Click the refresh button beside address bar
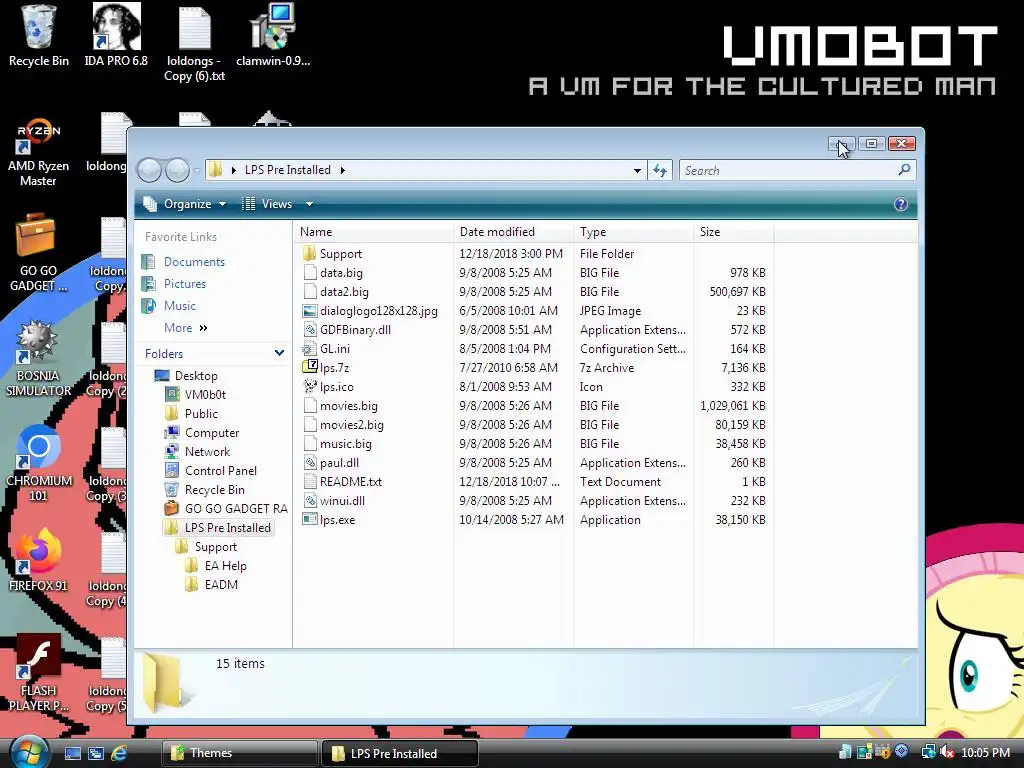This screenshot has width=1024, height=768. tap(660, 170)
